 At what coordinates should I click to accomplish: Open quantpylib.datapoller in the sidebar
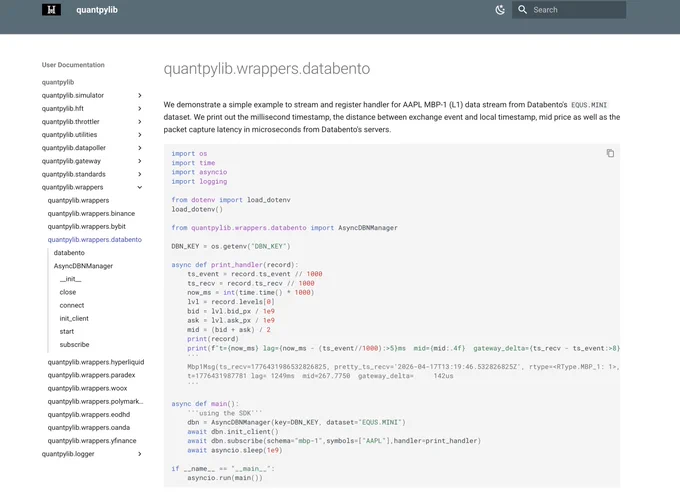74,148
